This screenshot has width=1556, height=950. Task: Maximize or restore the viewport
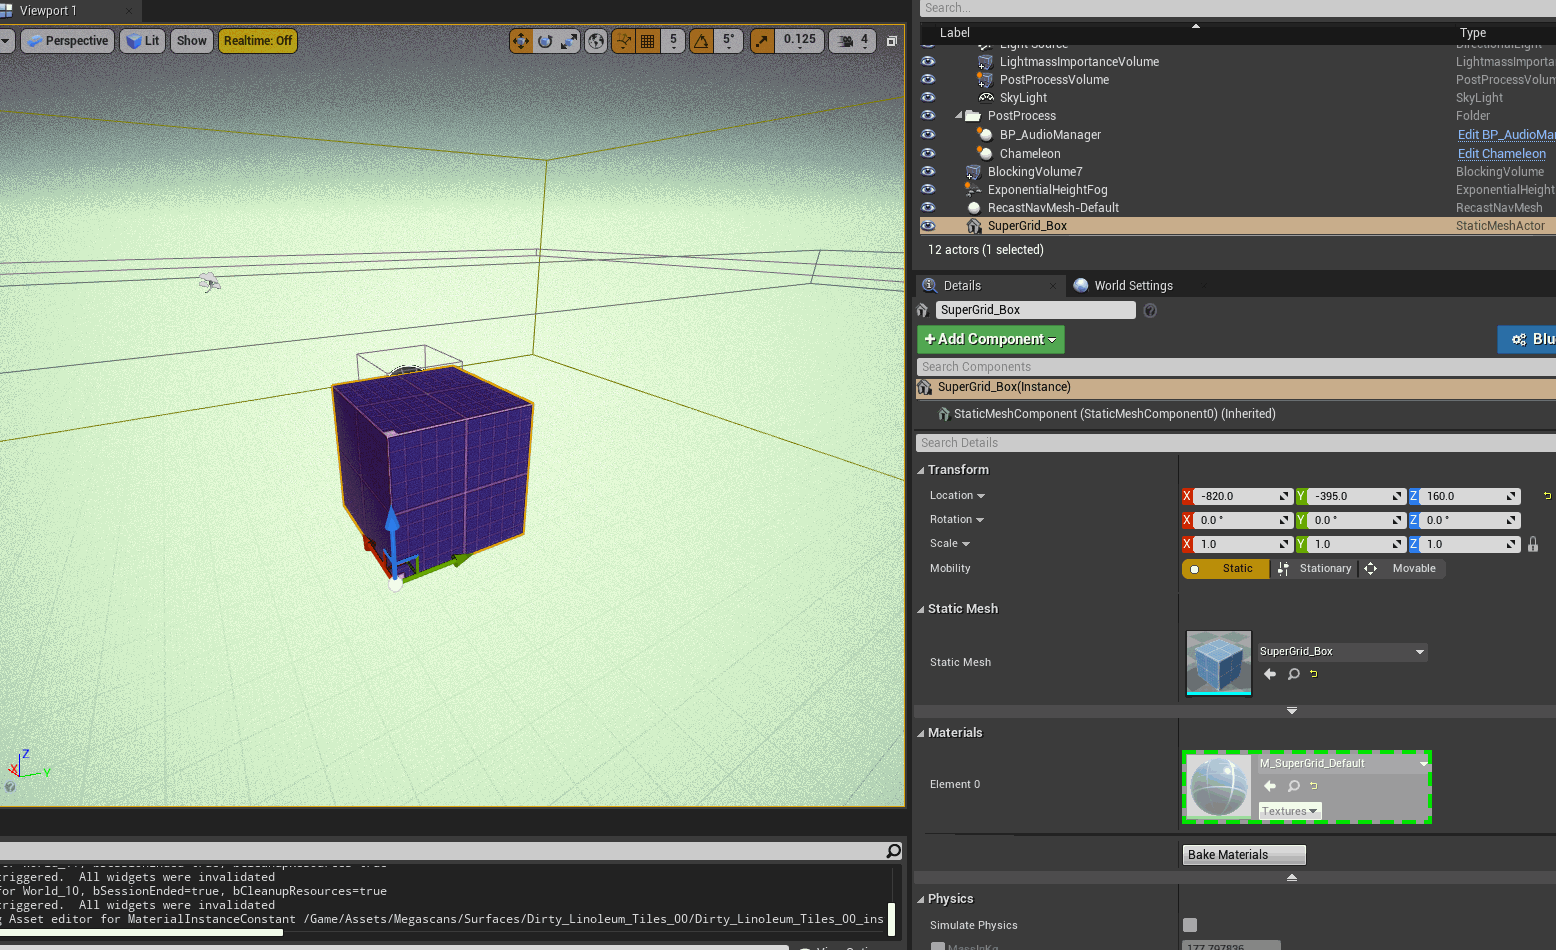[x=891, y=41]
